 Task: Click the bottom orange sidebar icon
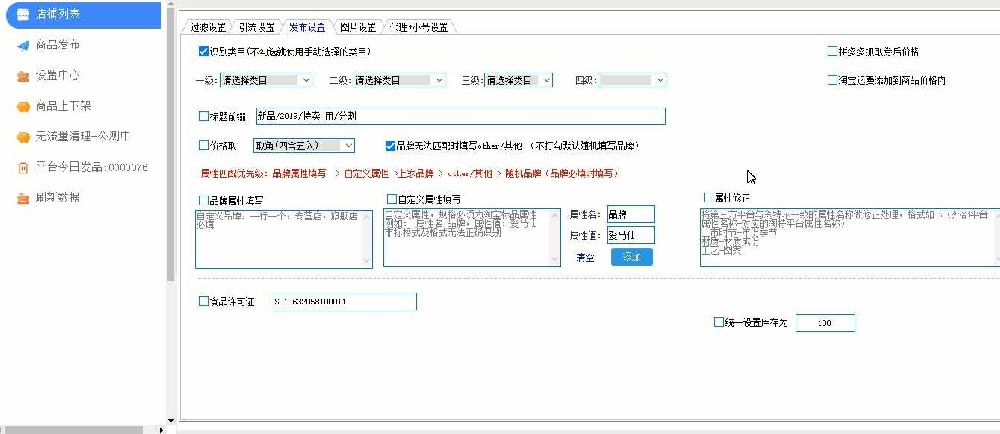coord(23,198)
